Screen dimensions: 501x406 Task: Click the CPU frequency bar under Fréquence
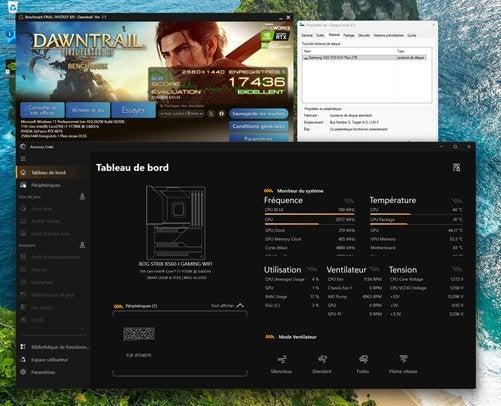click(x=310, y=224)
